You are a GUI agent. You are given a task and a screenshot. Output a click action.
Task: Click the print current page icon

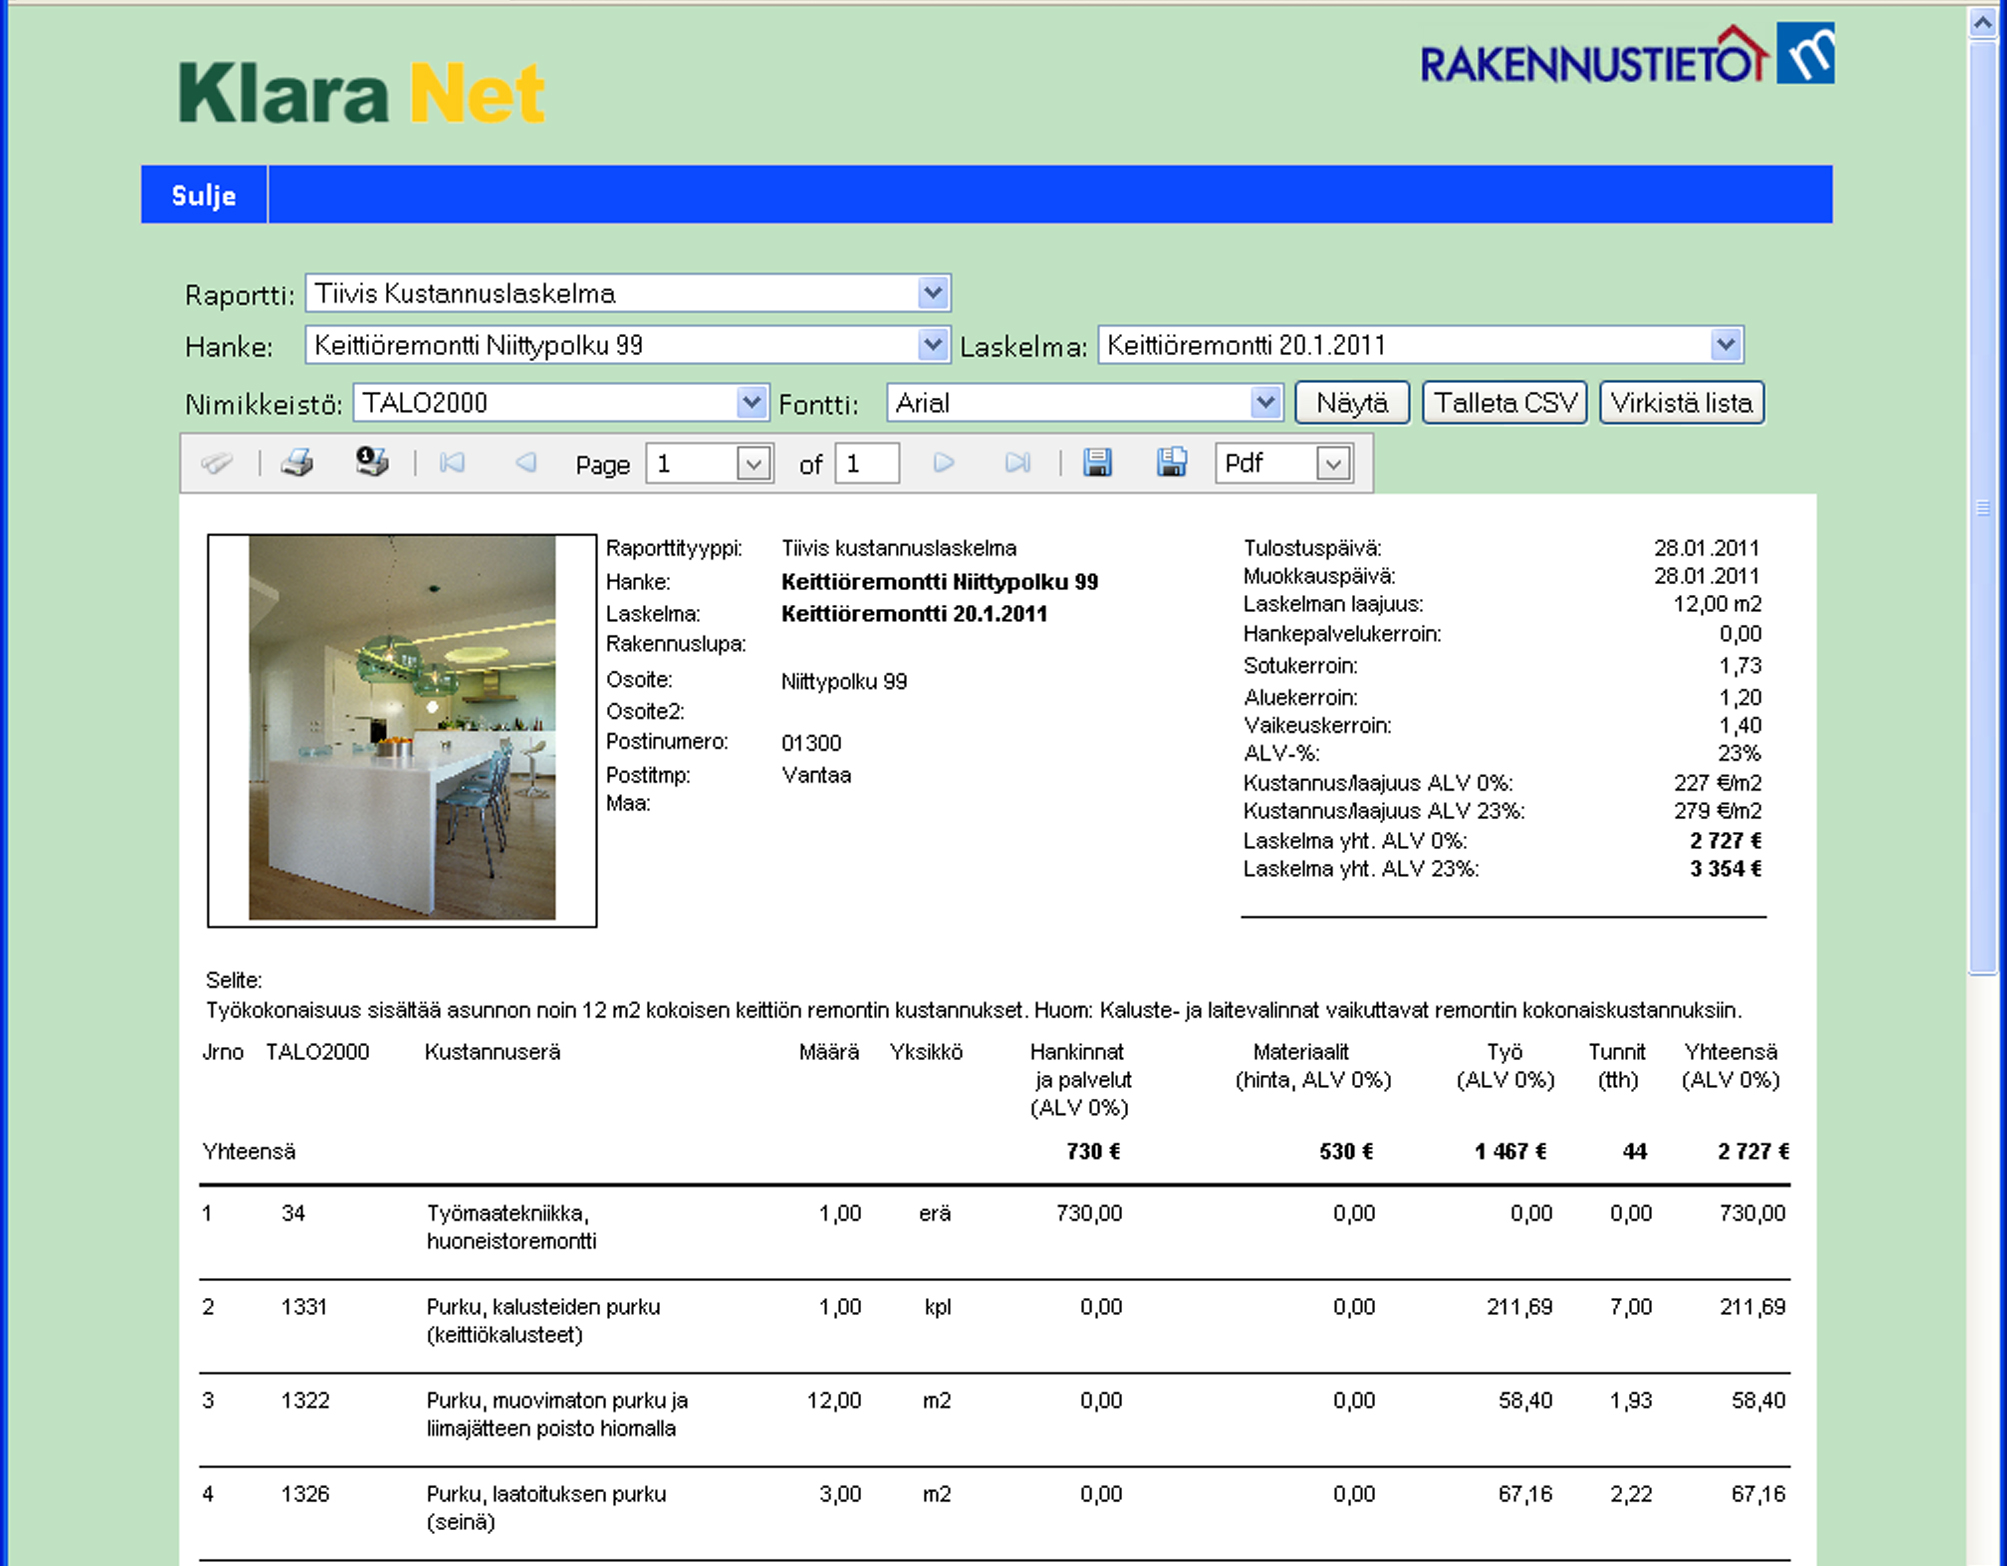click(372, 462)
